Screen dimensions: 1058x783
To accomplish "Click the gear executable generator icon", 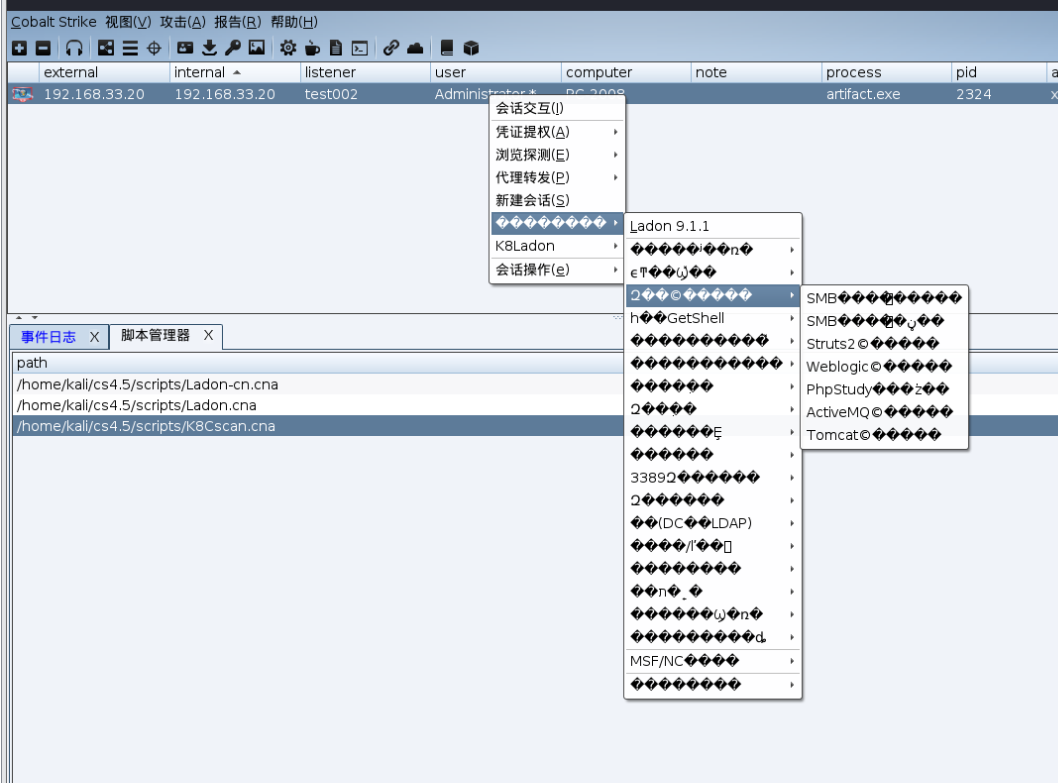I will [x=288, y=48].
